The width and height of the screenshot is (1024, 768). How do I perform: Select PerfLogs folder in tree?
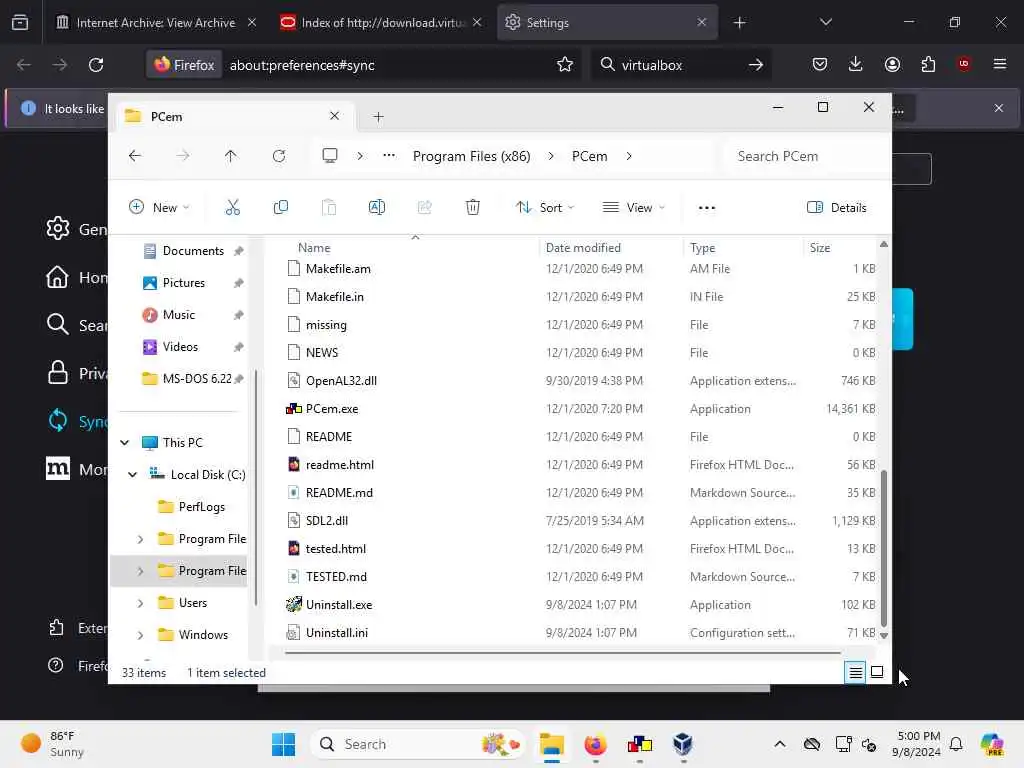click(x=202, y=507)
